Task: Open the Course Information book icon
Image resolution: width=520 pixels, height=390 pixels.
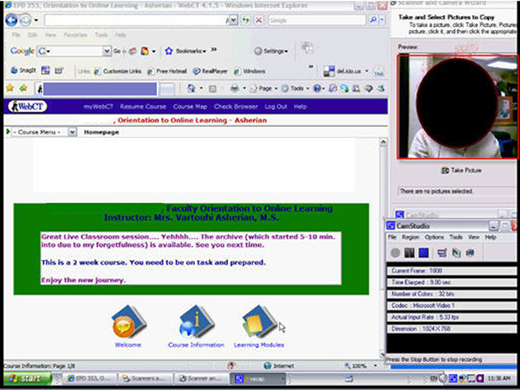Action: [196, 322]
